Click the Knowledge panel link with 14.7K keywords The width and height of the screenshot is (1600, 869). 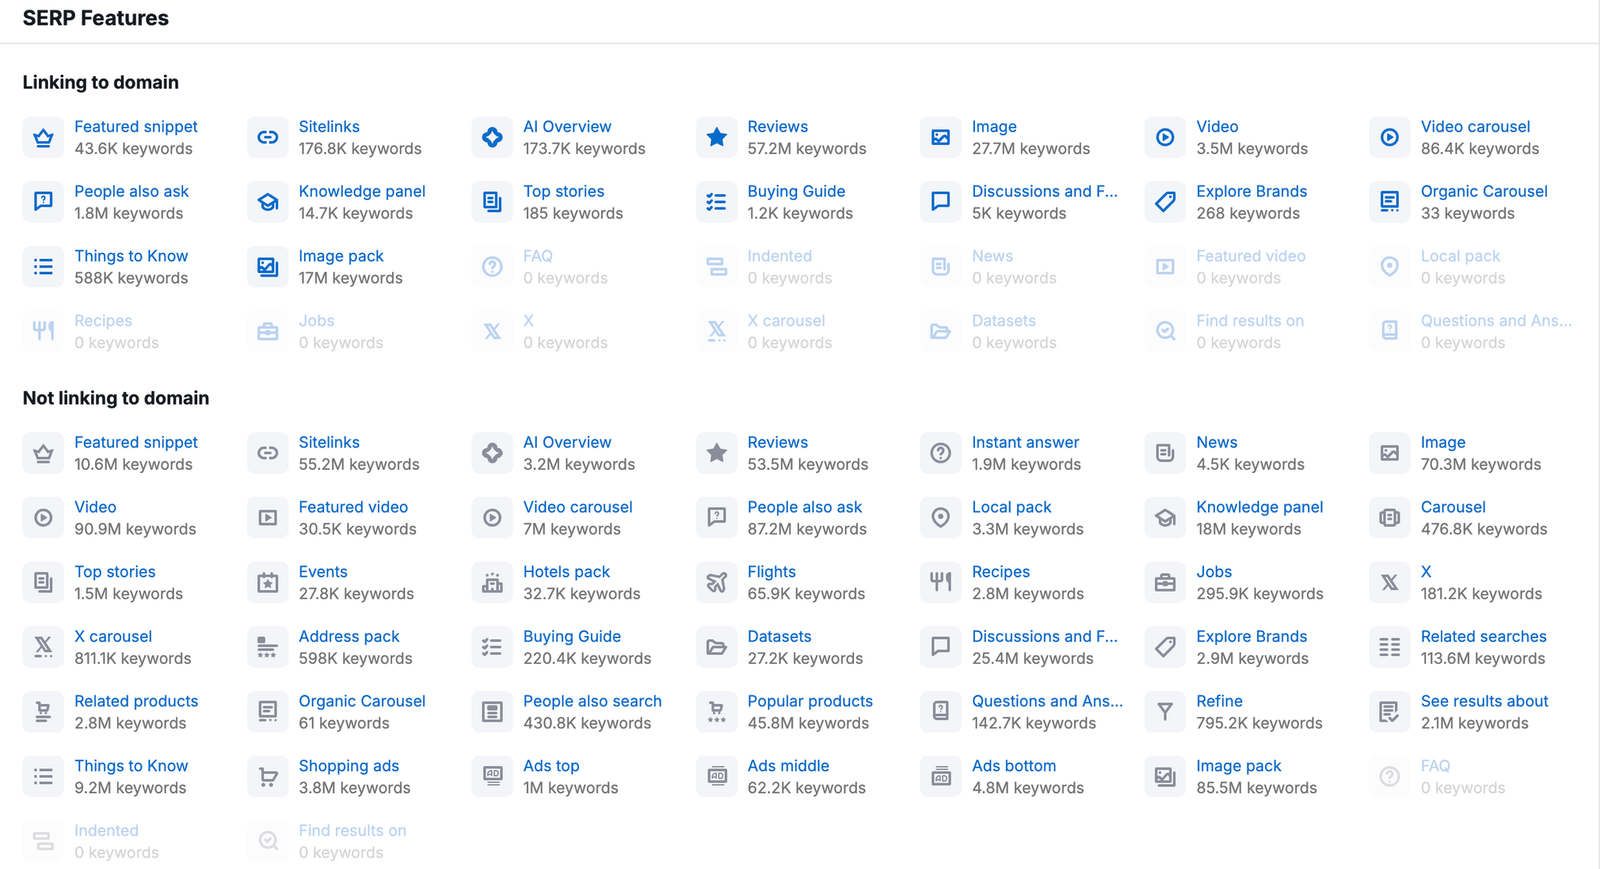point(361,191)
